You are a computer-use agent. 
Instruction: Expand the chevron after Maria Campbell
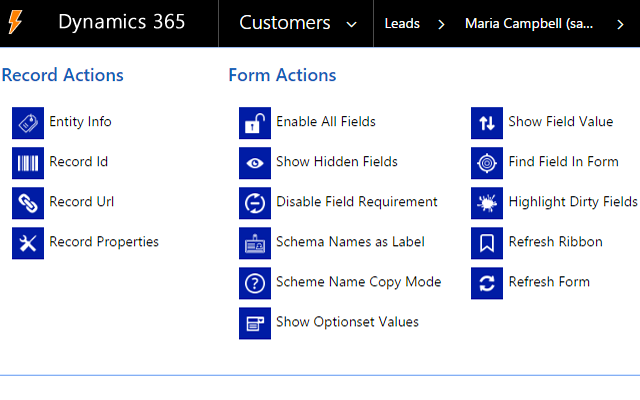coord(620,24)
